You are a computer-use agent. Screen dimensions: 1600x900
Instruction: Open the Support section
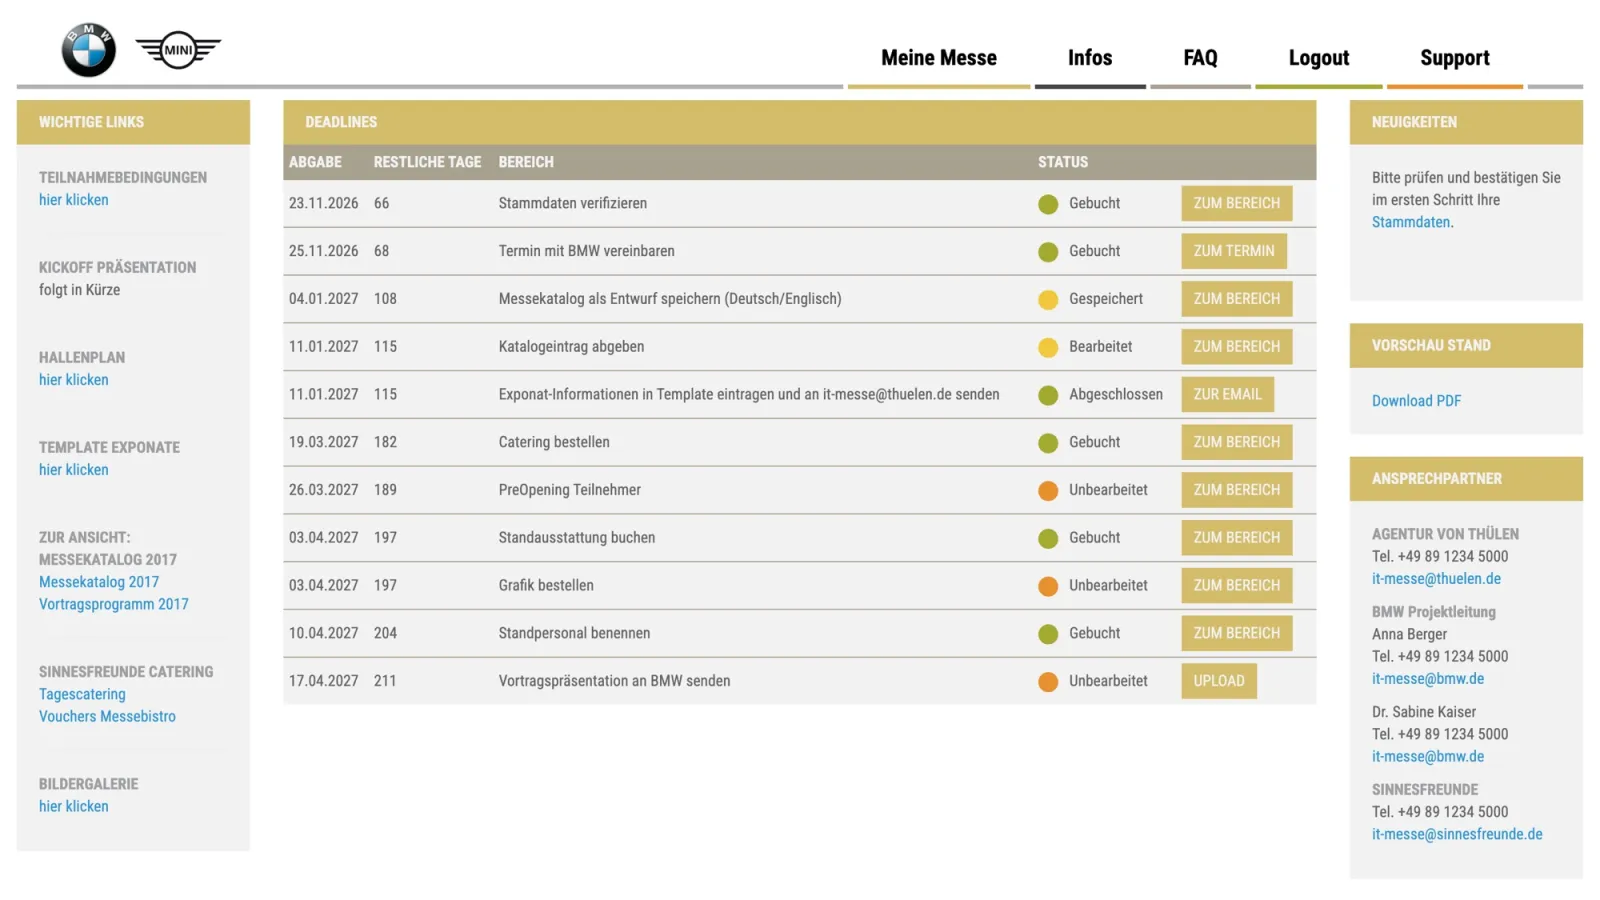1454,58
